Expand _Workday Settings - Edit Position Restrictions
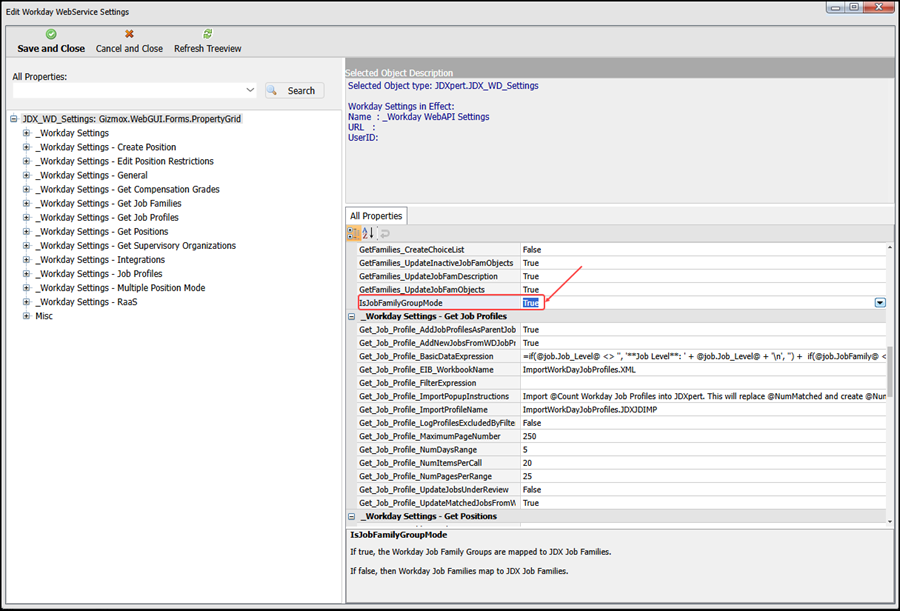 (x=26, y=161)
